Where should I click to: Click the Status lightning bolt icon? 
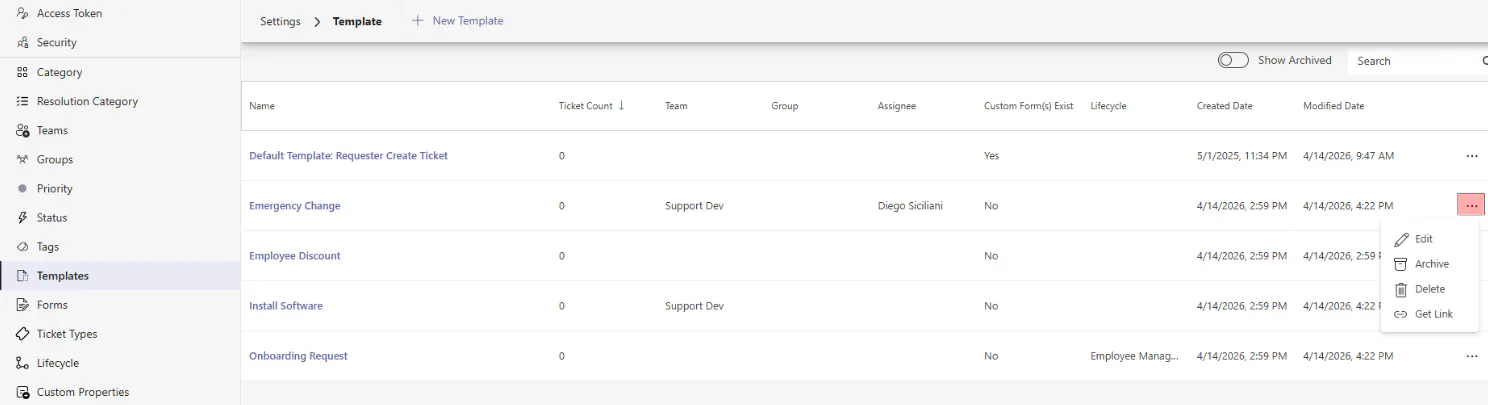click(x=22, y=217)
